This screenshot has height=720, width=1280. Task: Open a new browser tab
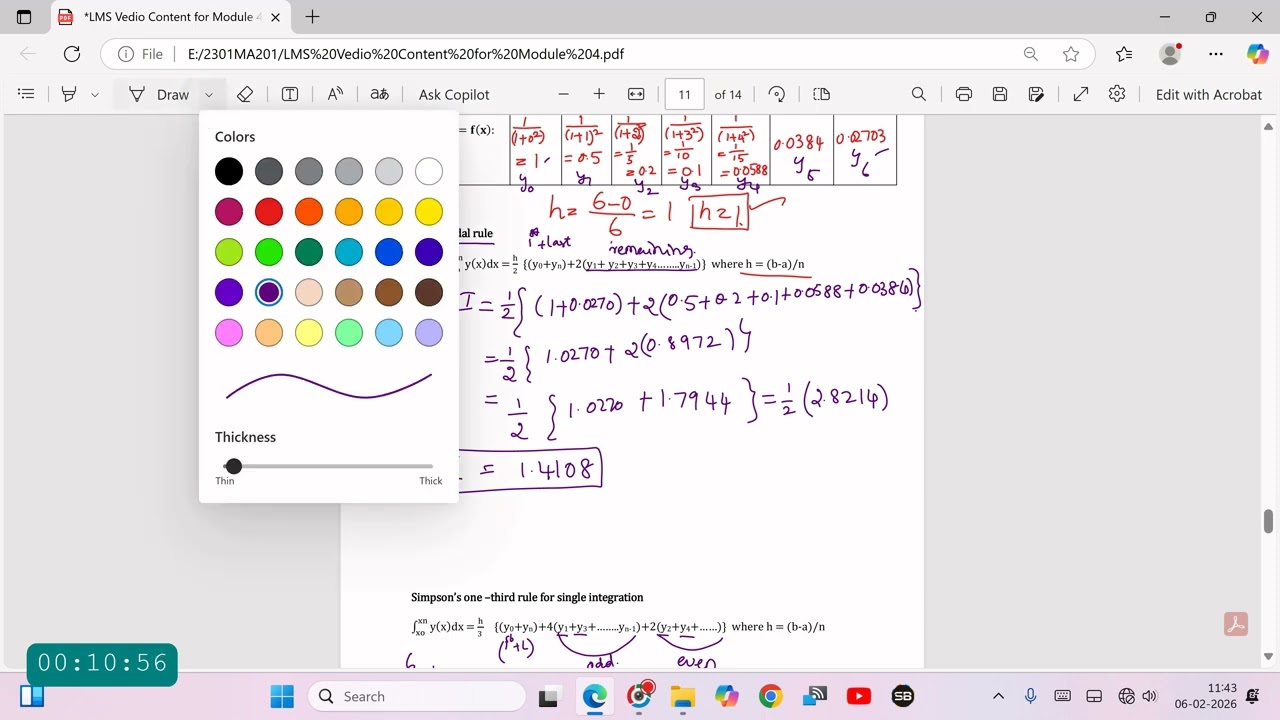coord(312,17)
